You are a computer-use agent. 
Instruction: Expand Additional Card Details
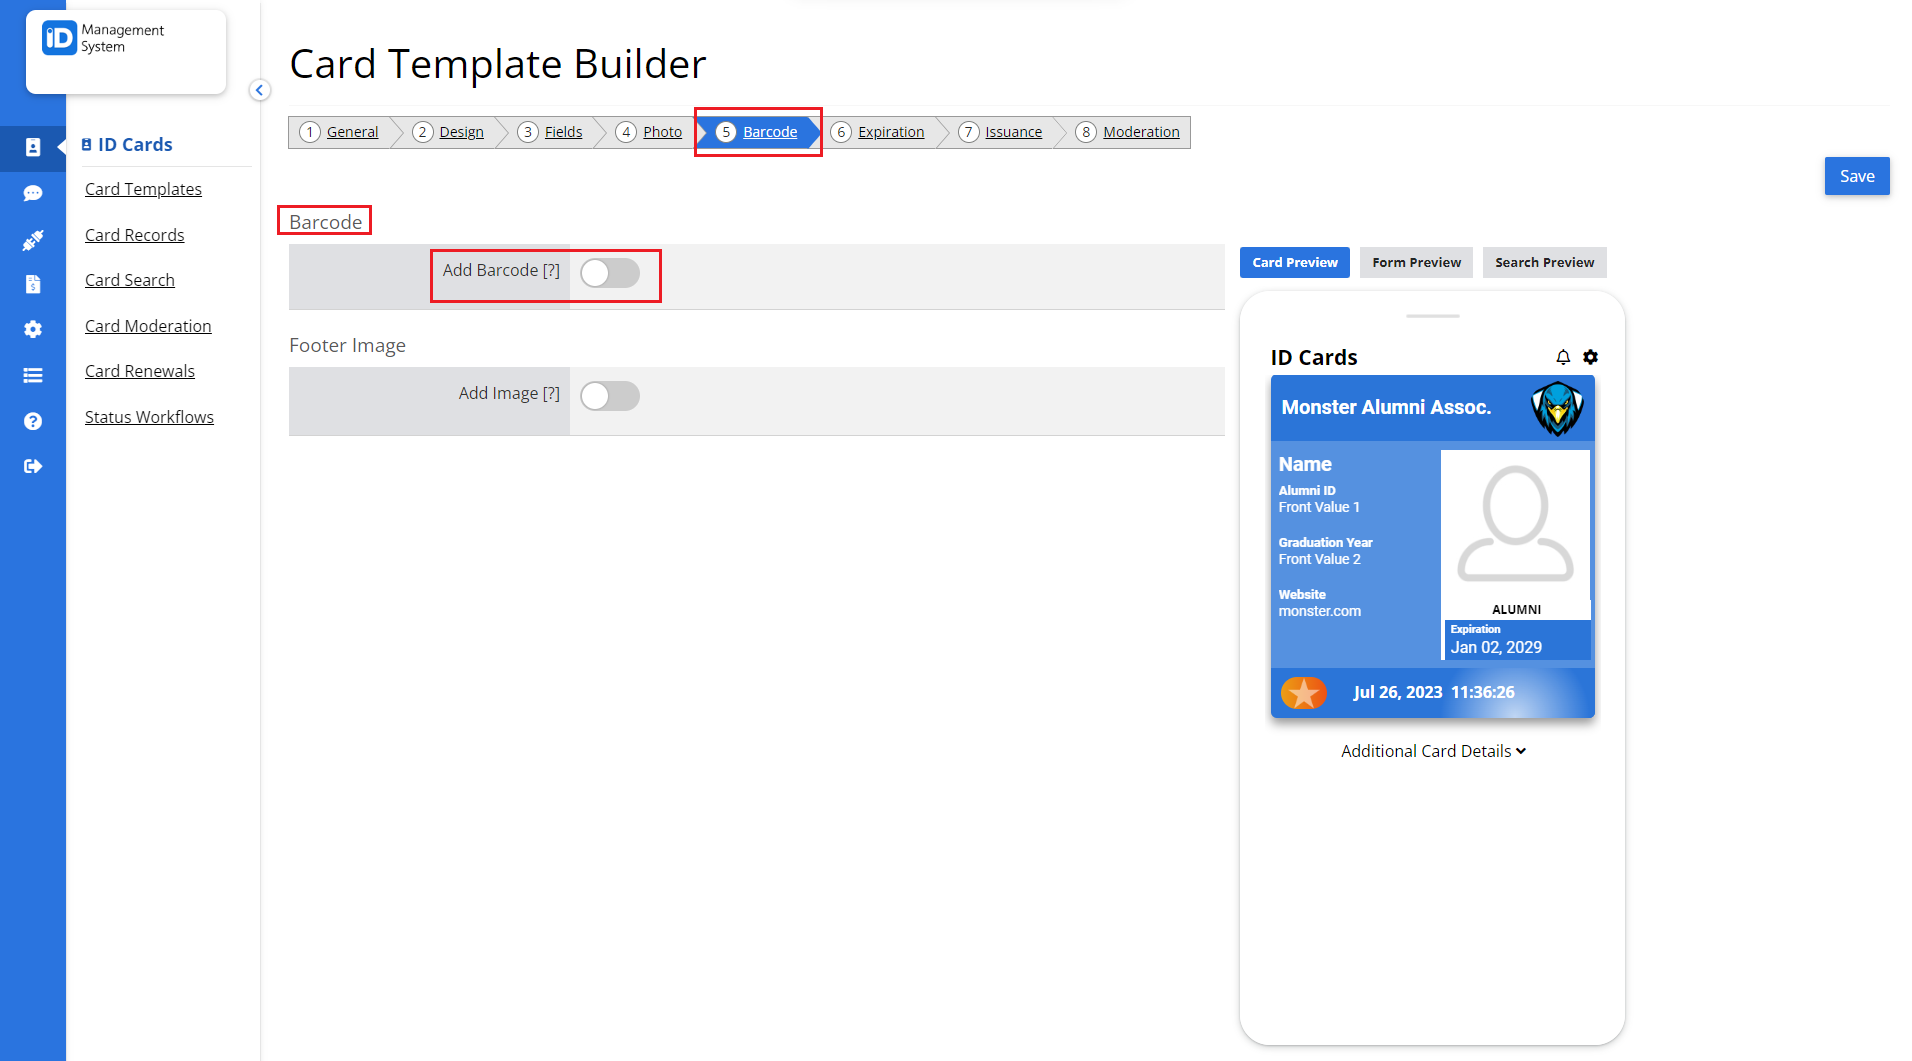[1433, 751]
